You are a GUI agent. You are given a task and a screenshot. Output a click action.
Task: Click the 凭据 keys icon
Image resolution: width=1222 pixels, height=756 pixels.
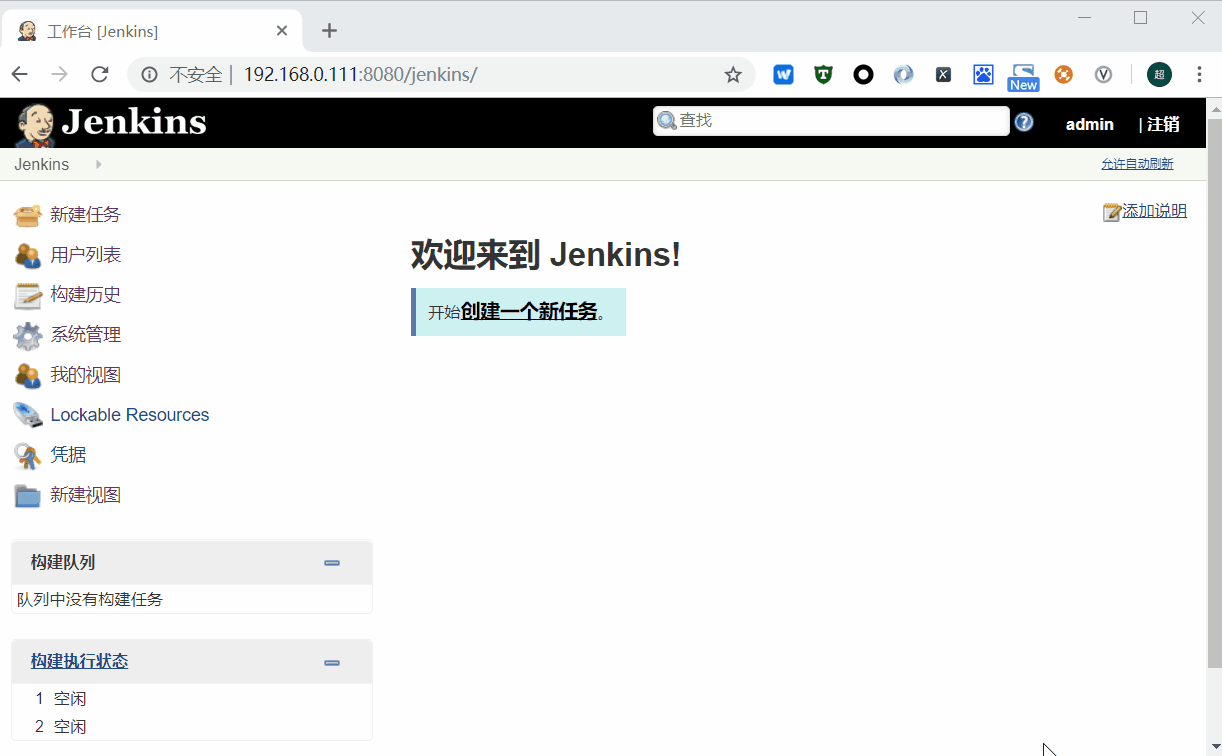coord(27,455)
